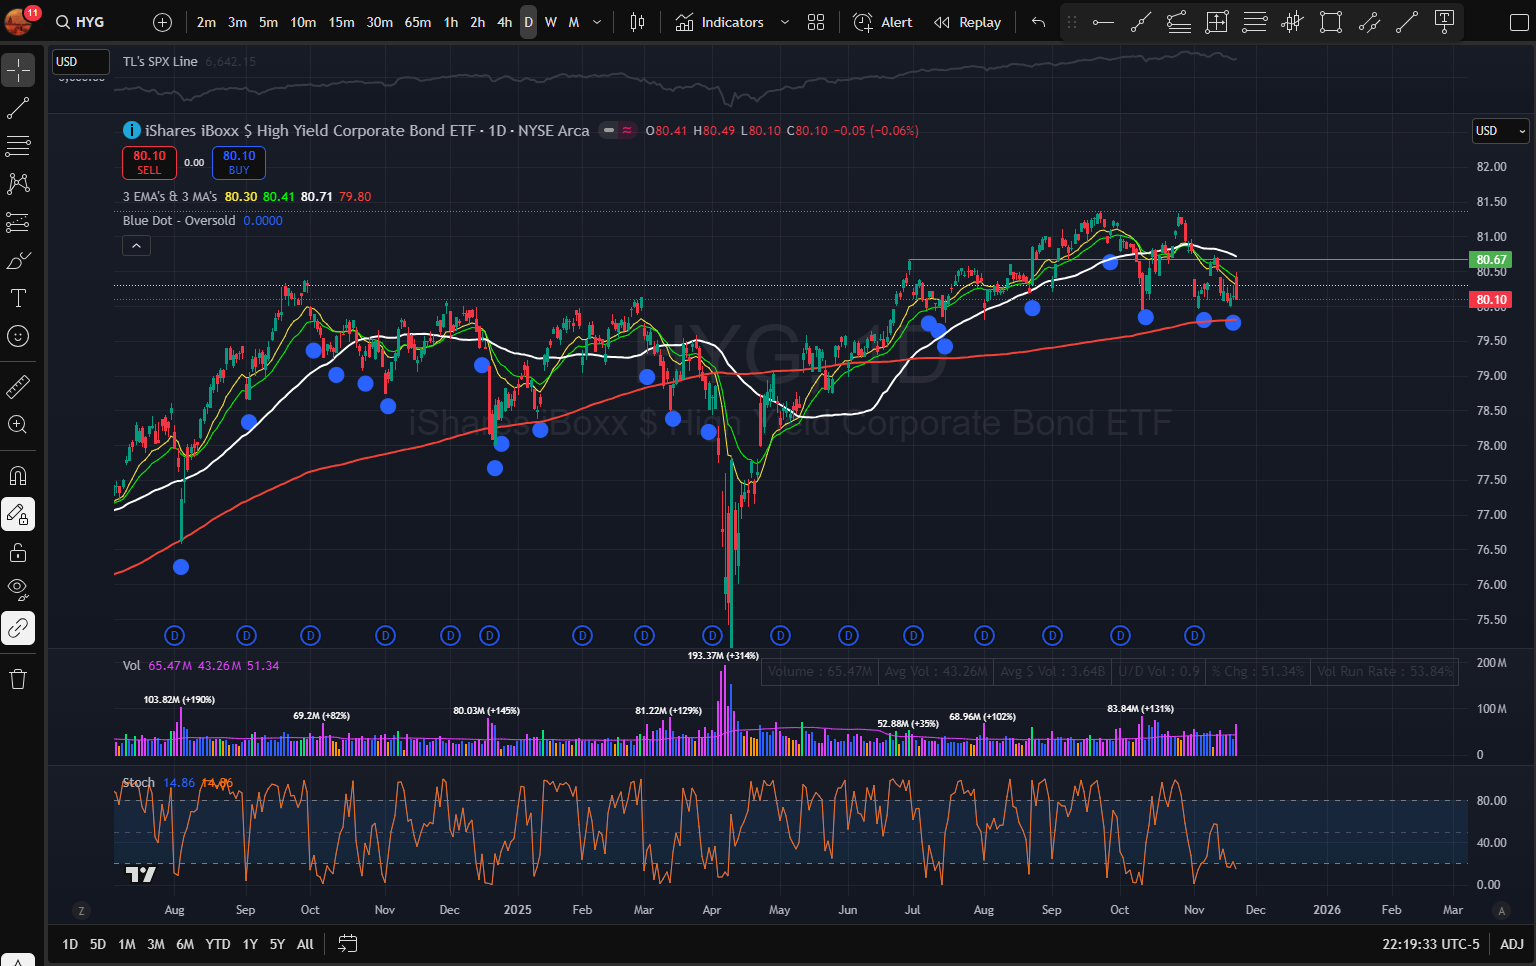The width and height of the screenshot is (1536, 966).
Task: Switch to the 4h timeframe
Action: [x=504, y=22]
